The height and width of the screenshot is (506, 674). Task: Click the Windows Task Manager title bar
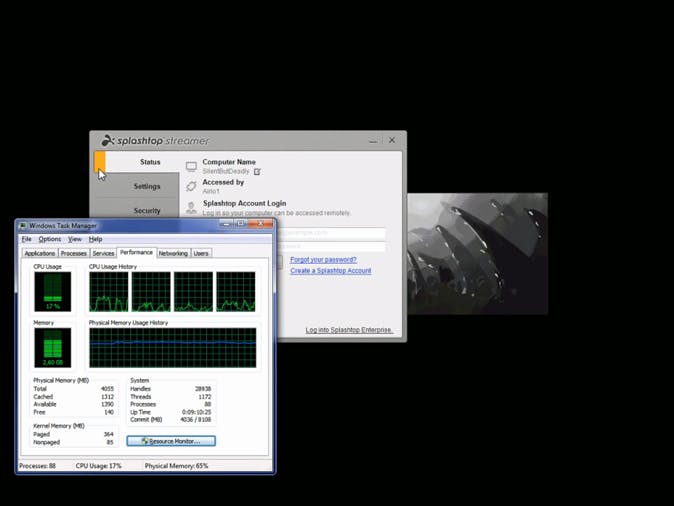click(145, 225)
